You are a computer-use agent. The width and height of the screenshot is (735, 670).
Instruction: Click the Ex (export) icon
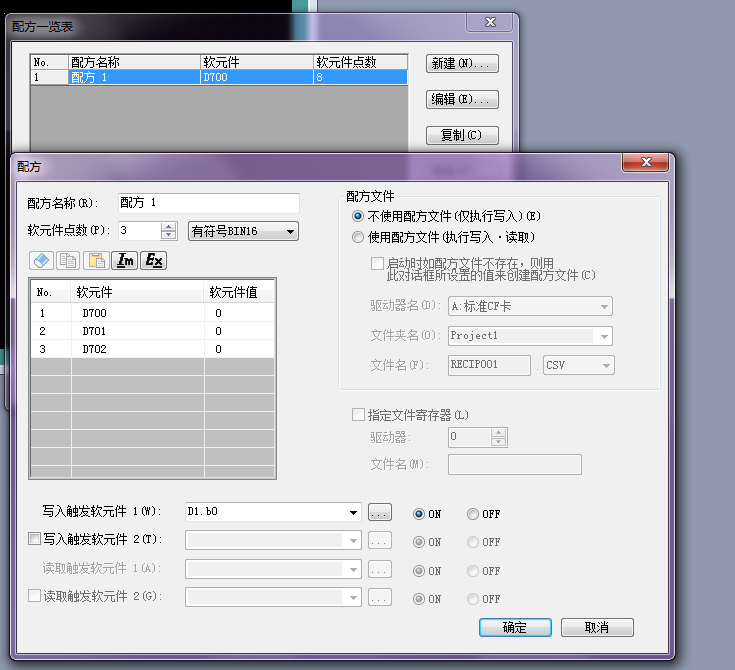[x=153, y=260]
